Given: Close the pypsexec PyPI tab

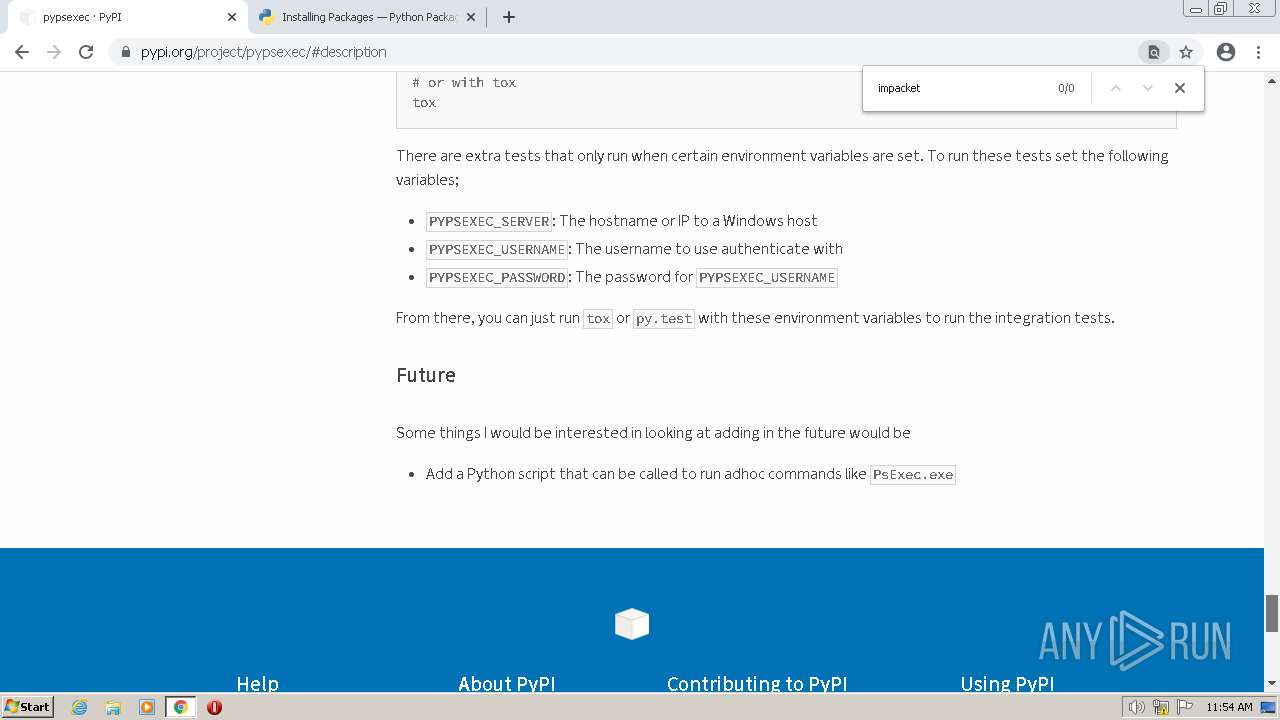Looking at the screenshot, I should pyautogui.click(x=232, y=17).
